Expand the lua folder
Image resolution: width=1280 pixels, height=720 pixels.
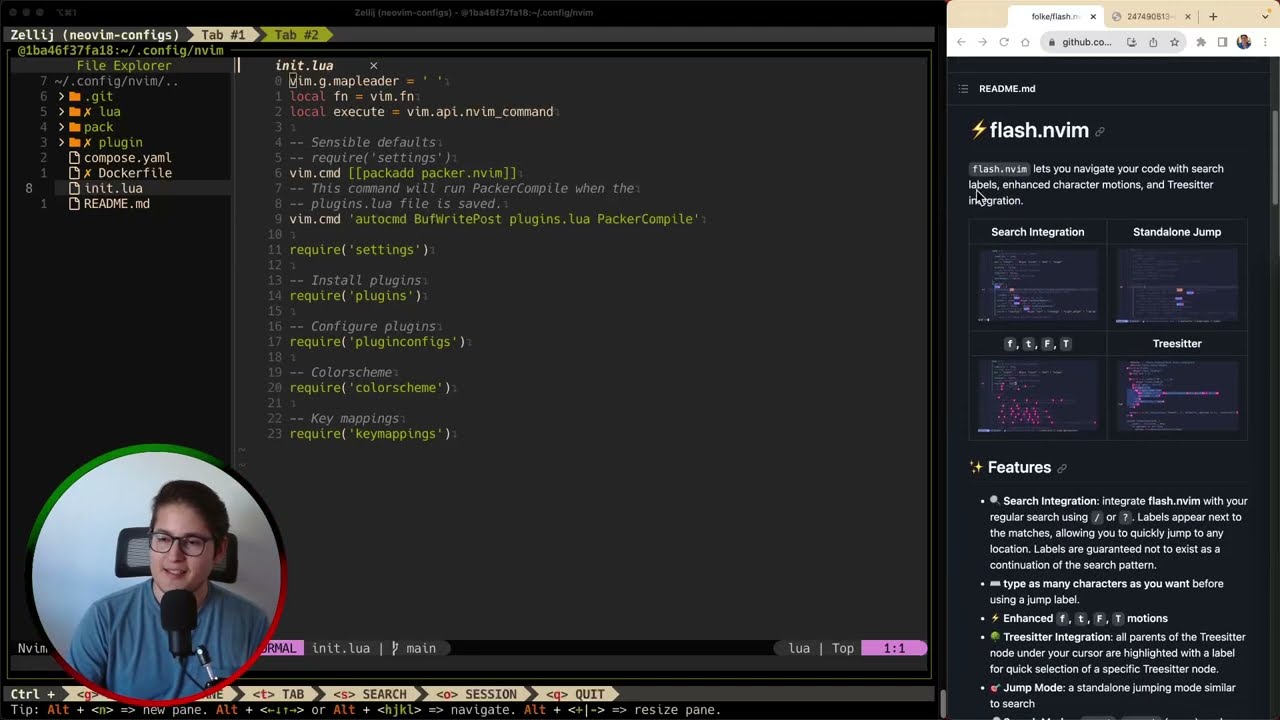[61, 112]
